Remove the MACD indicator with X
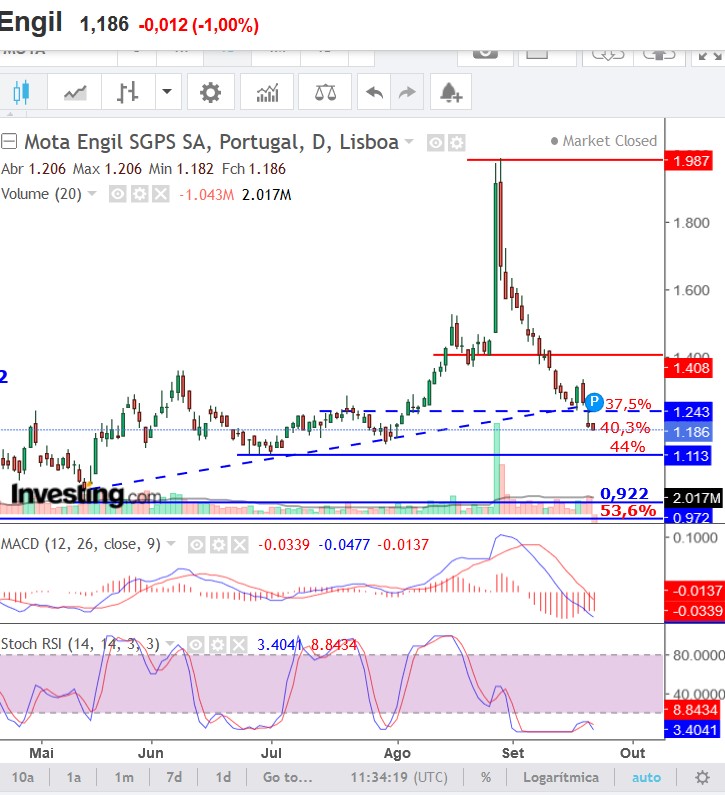Viewport: 725px width, 795px height. (240, 545)
